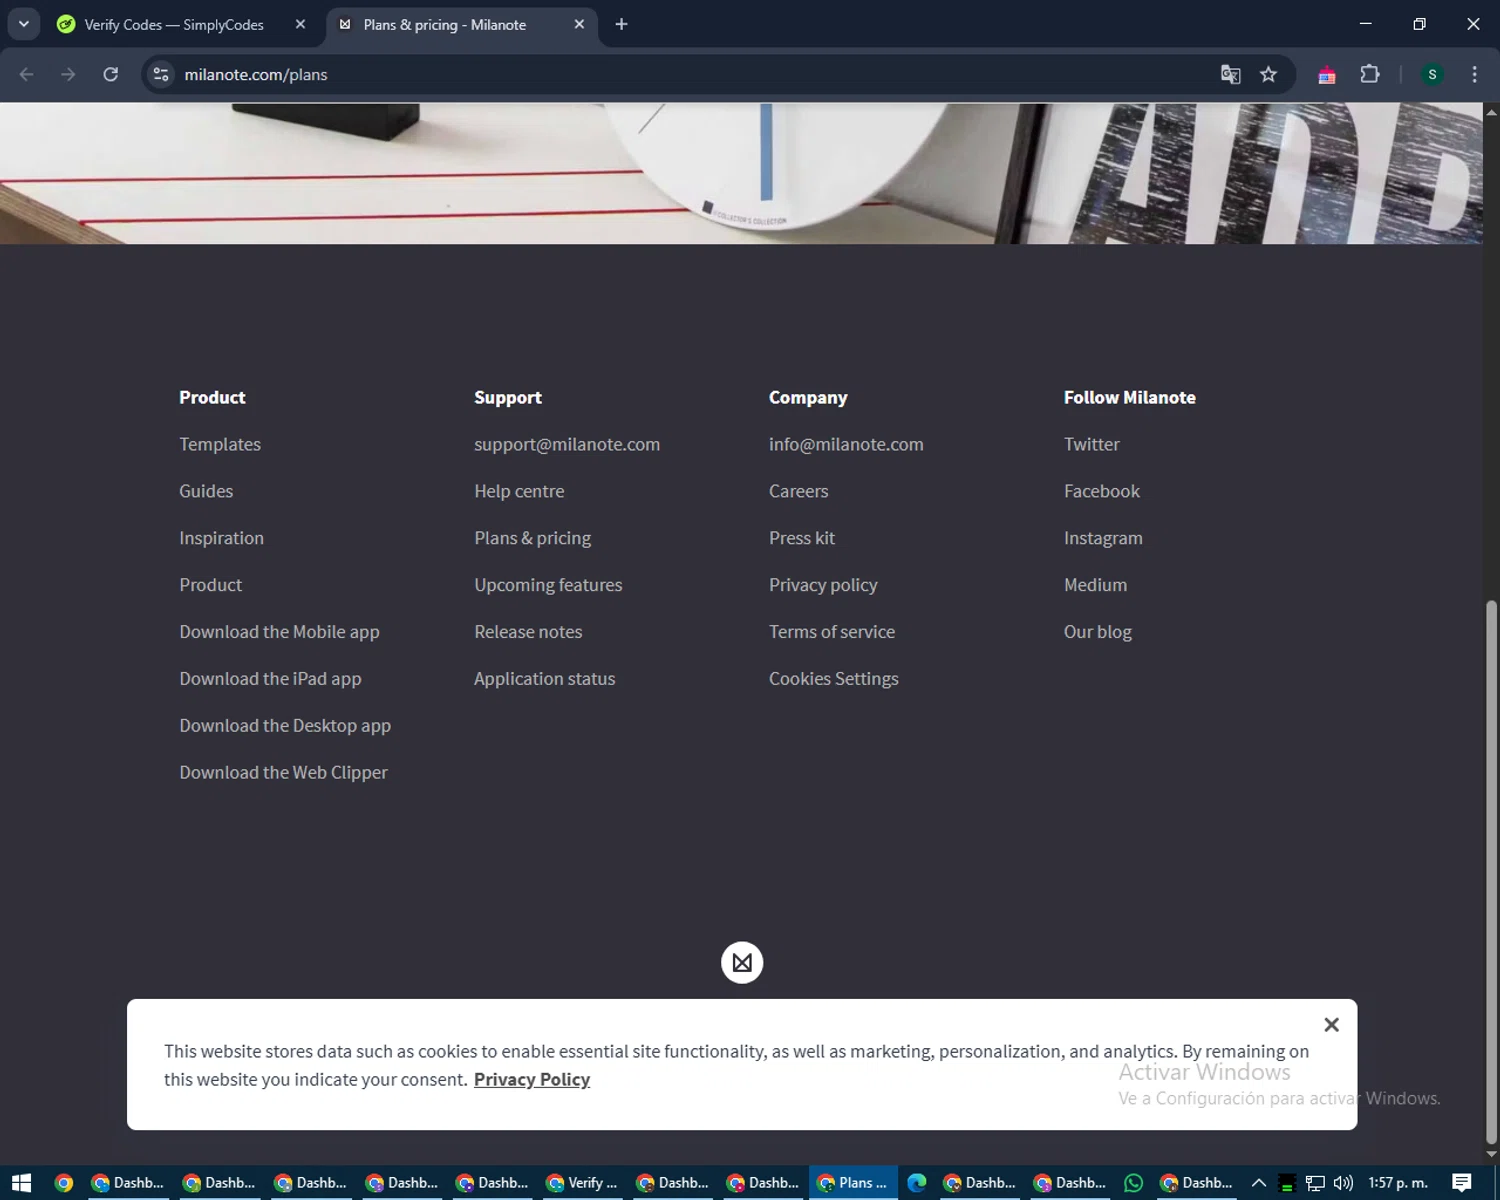Open the Guides link
The width and height of the screenshot is (1500, 1200).
pos(206,491)
